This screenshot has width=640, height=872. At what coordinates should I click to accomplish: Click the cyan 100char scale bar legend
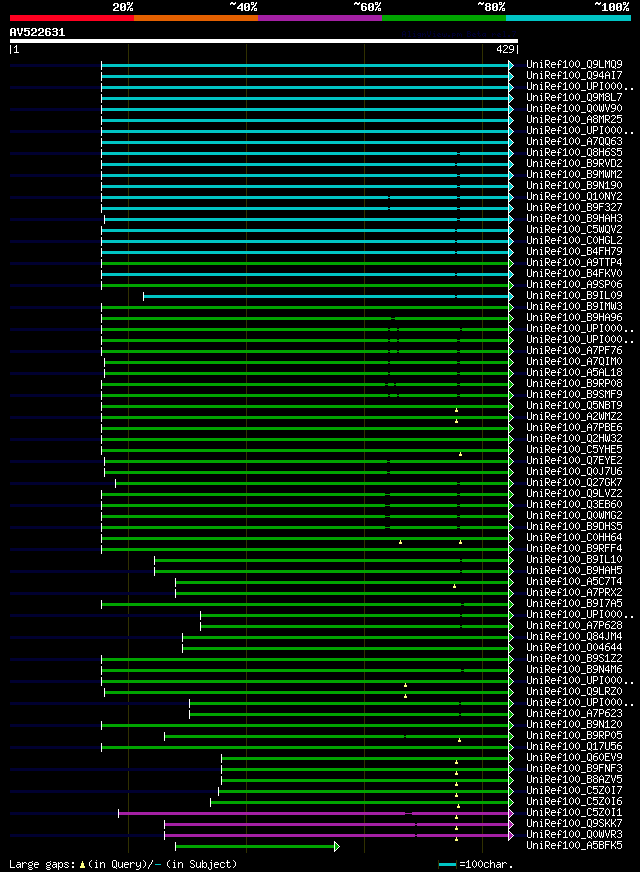[x=447, y=864]
